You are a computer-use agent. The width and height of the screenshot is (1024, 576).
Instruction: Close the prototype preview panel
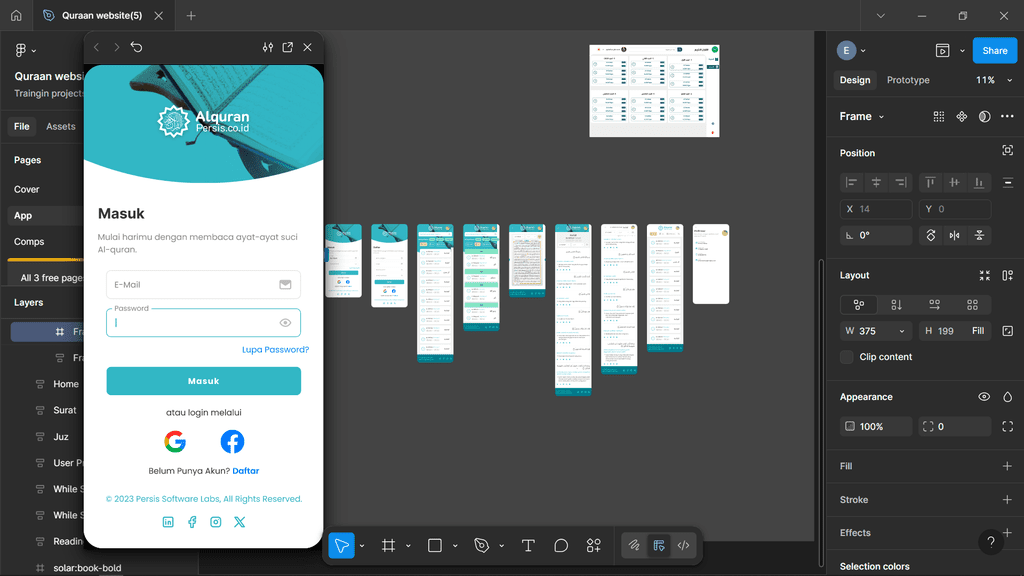click(308, 47)
